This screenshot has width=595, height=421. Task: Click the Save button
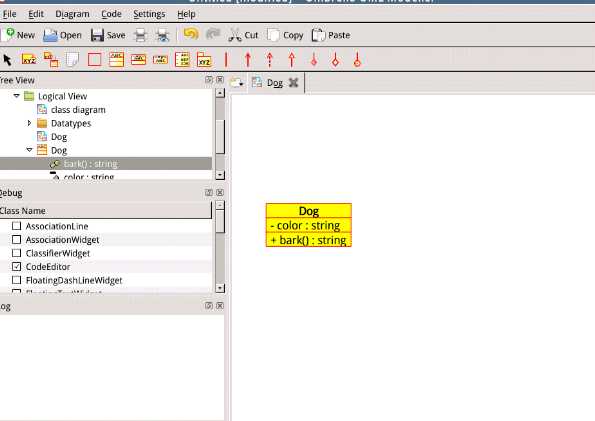click(x=108, y=35)
